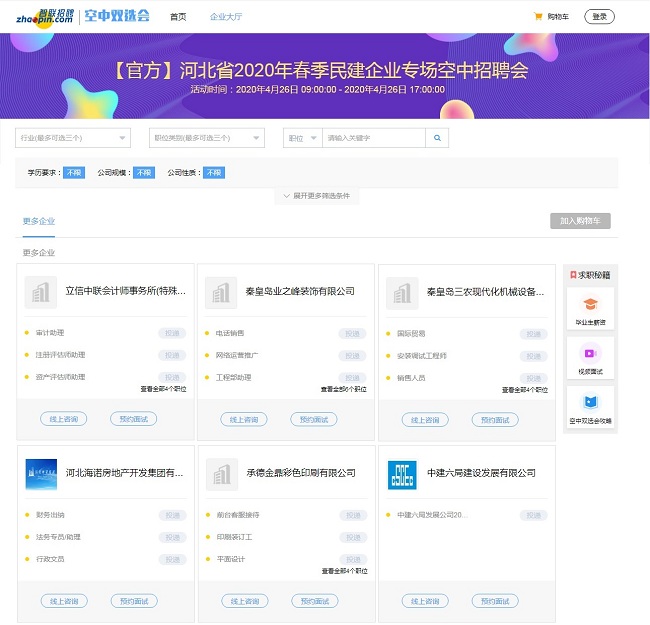Open the 职位 search type dropdown
The width and height of the screenshot is (650, 625).
pyautogui.click(x=303, y=138)
